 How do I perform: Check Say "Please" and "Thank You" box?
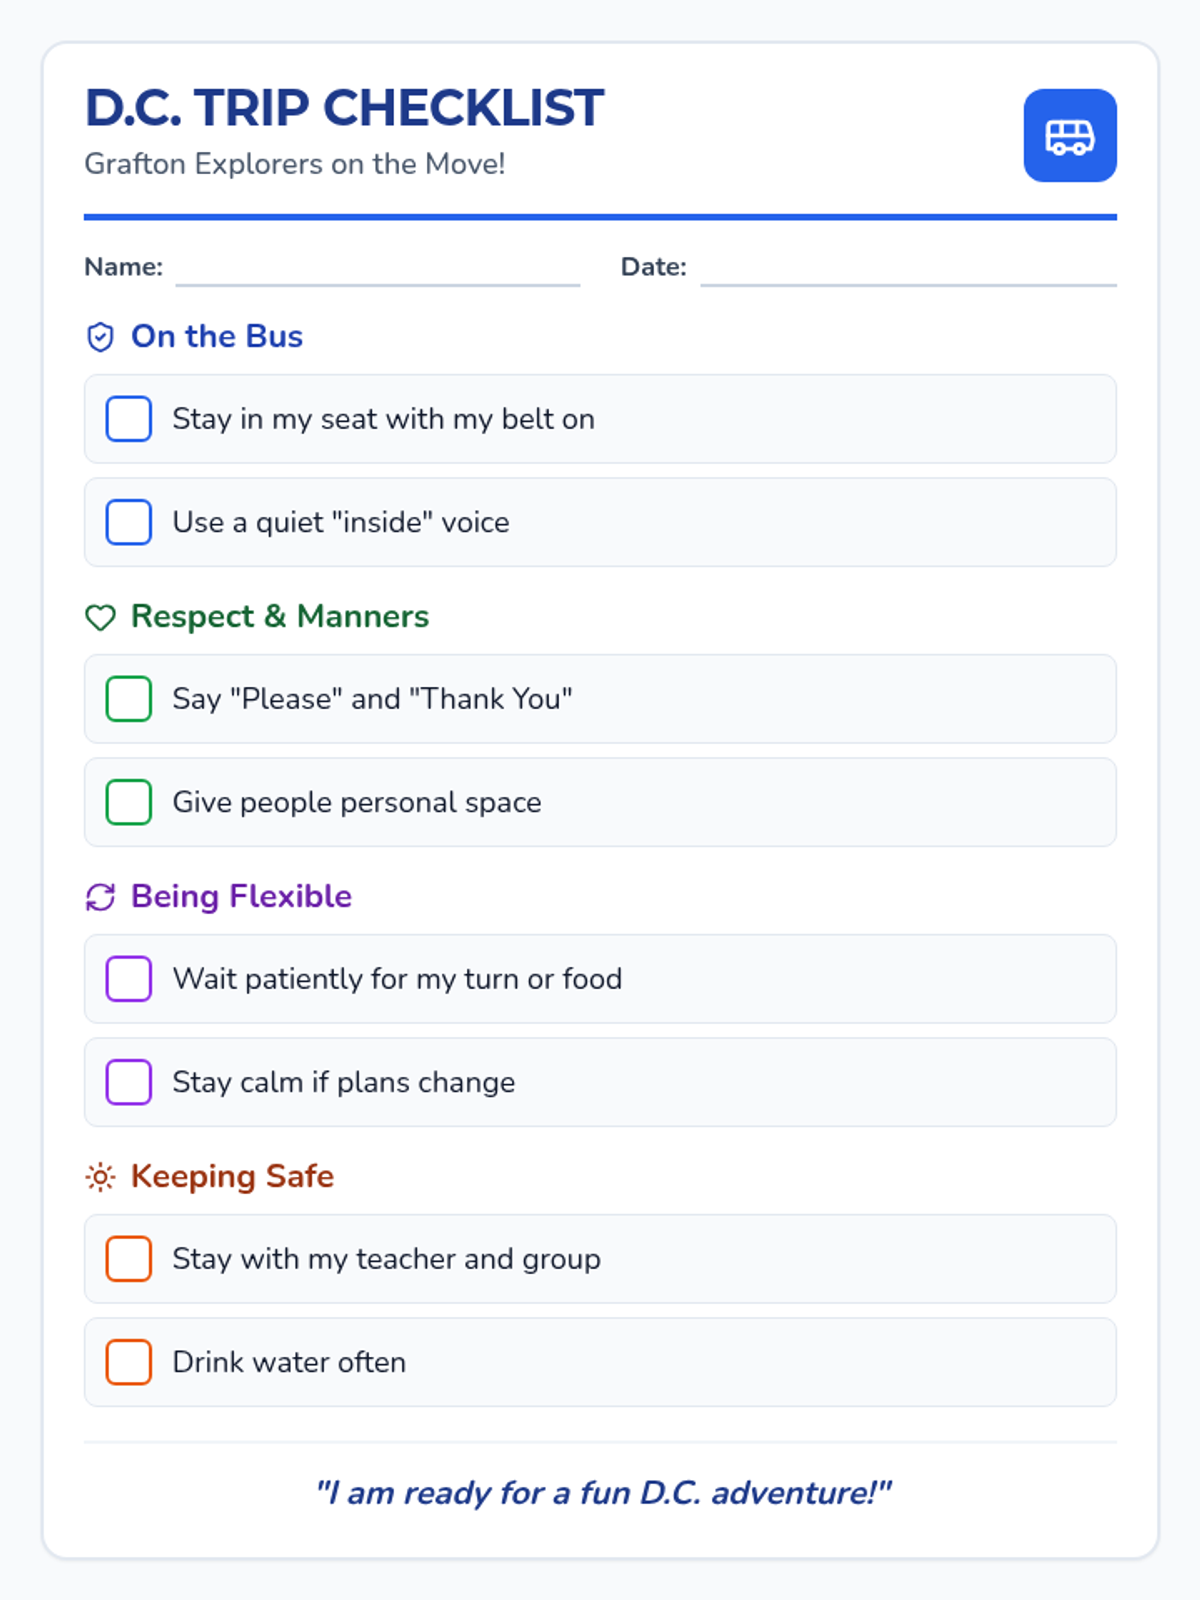(129, 699)
